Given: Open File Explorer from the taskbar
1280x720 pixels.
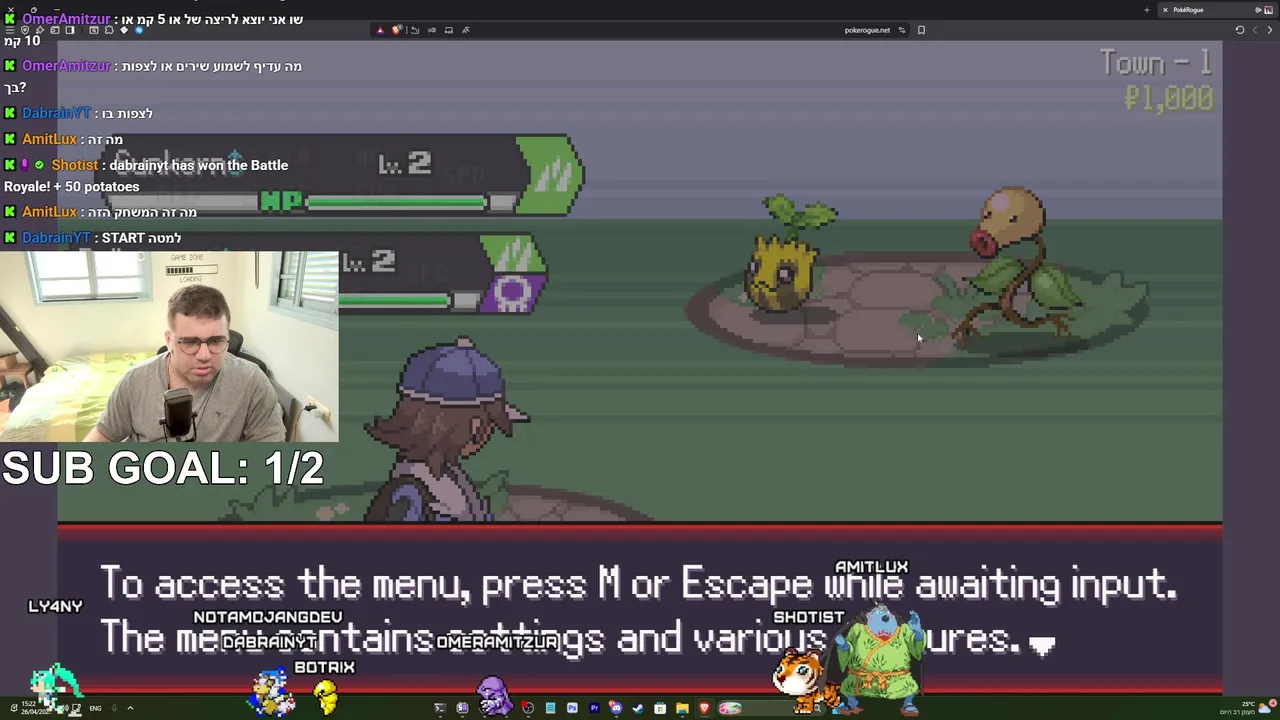Looking at the screenshot, I should tap(682, 708).
